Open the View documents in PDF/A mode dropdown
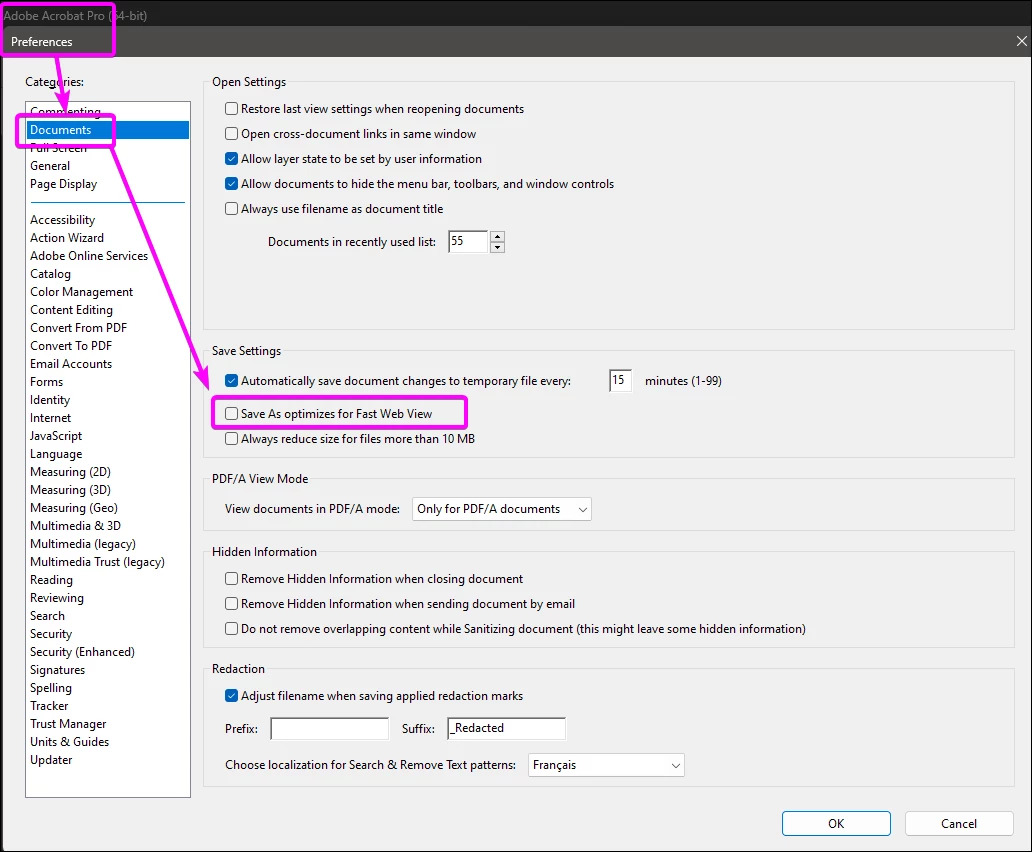Viewport: 1032px width, 852px height. [502, 509]
